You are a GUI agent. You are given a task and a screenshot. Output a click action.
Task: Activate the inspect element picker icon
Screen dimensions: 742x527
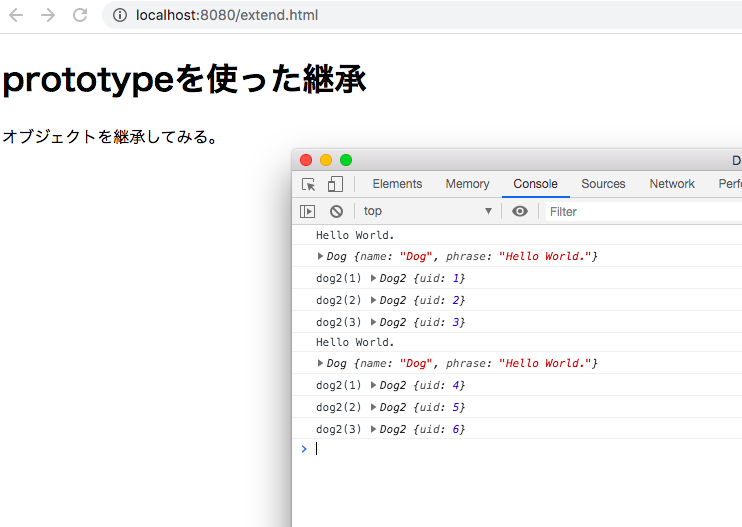tap(309, 184)
